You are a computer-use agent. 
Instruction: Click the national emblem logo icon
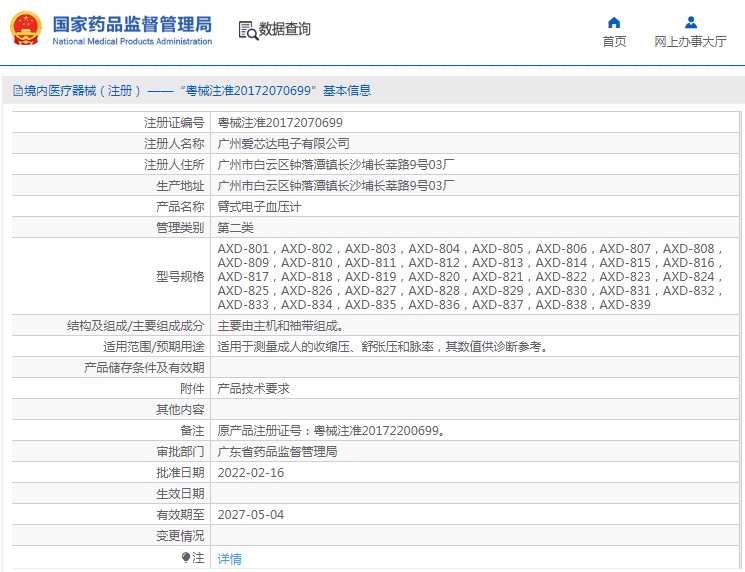(x=26, y=29)
